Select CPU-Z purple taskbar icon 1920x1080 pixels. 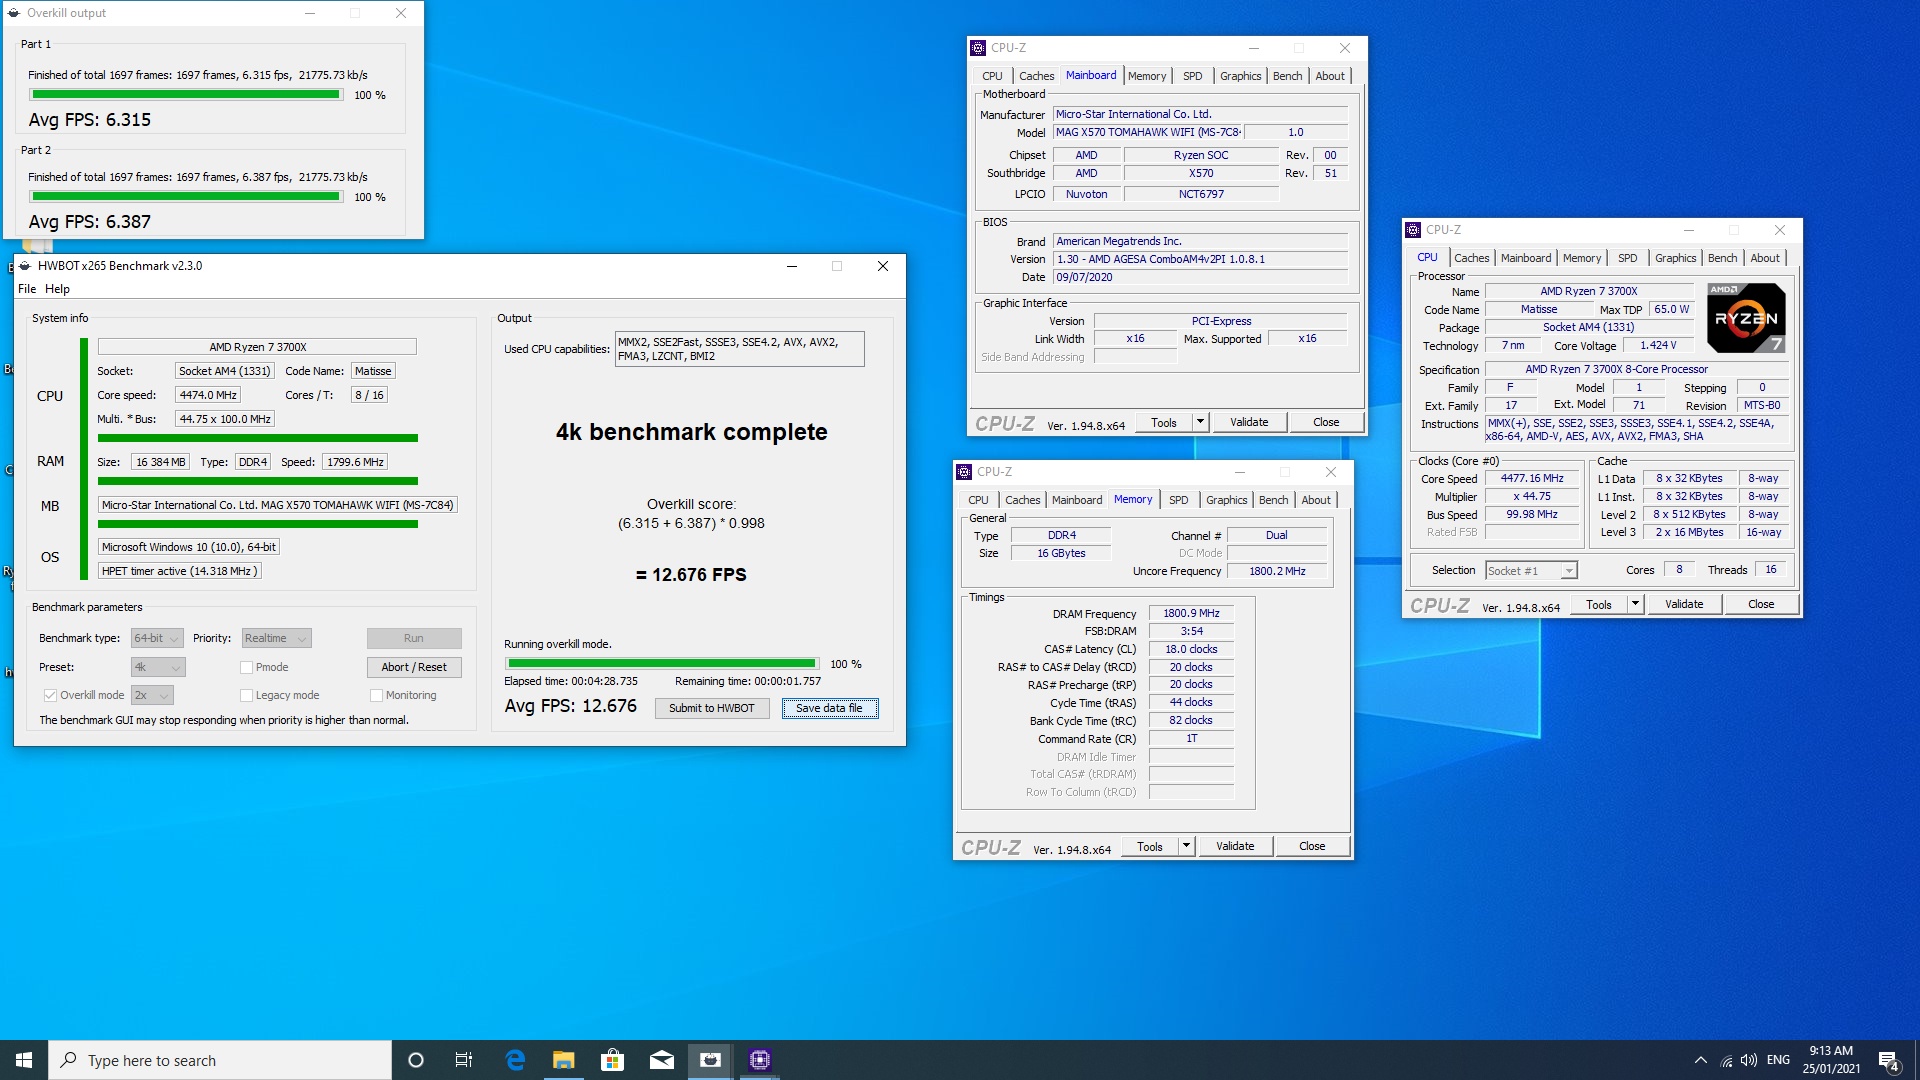coord(760,1060)
